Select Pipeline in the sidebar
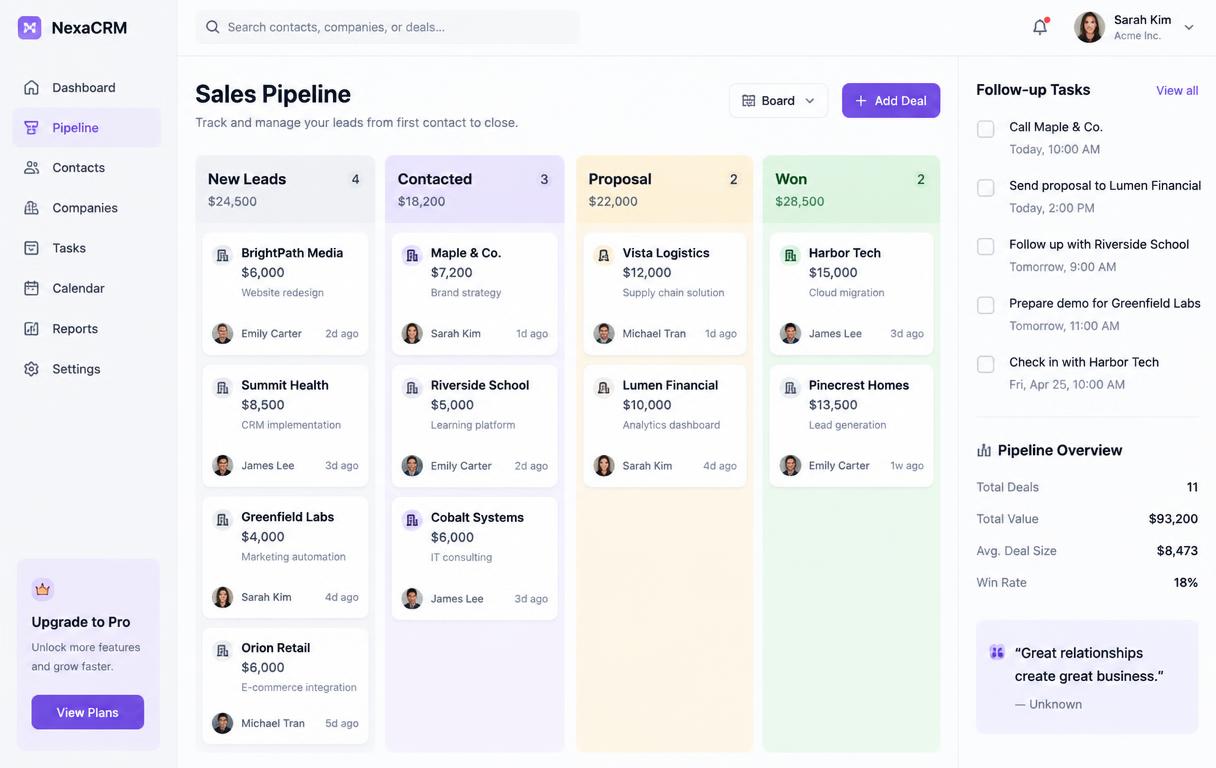This screenshot has height=768, width=1216. tap(86, 128)
